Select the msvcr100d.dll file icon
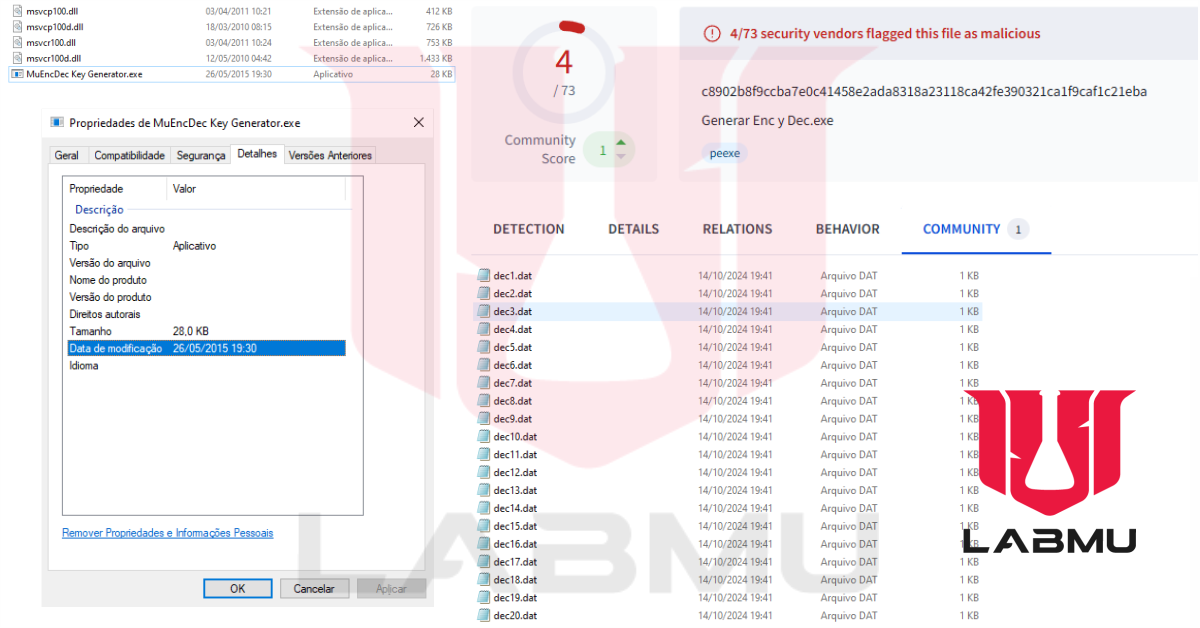This screenshot has width=1200, height=628. point(17,58)
